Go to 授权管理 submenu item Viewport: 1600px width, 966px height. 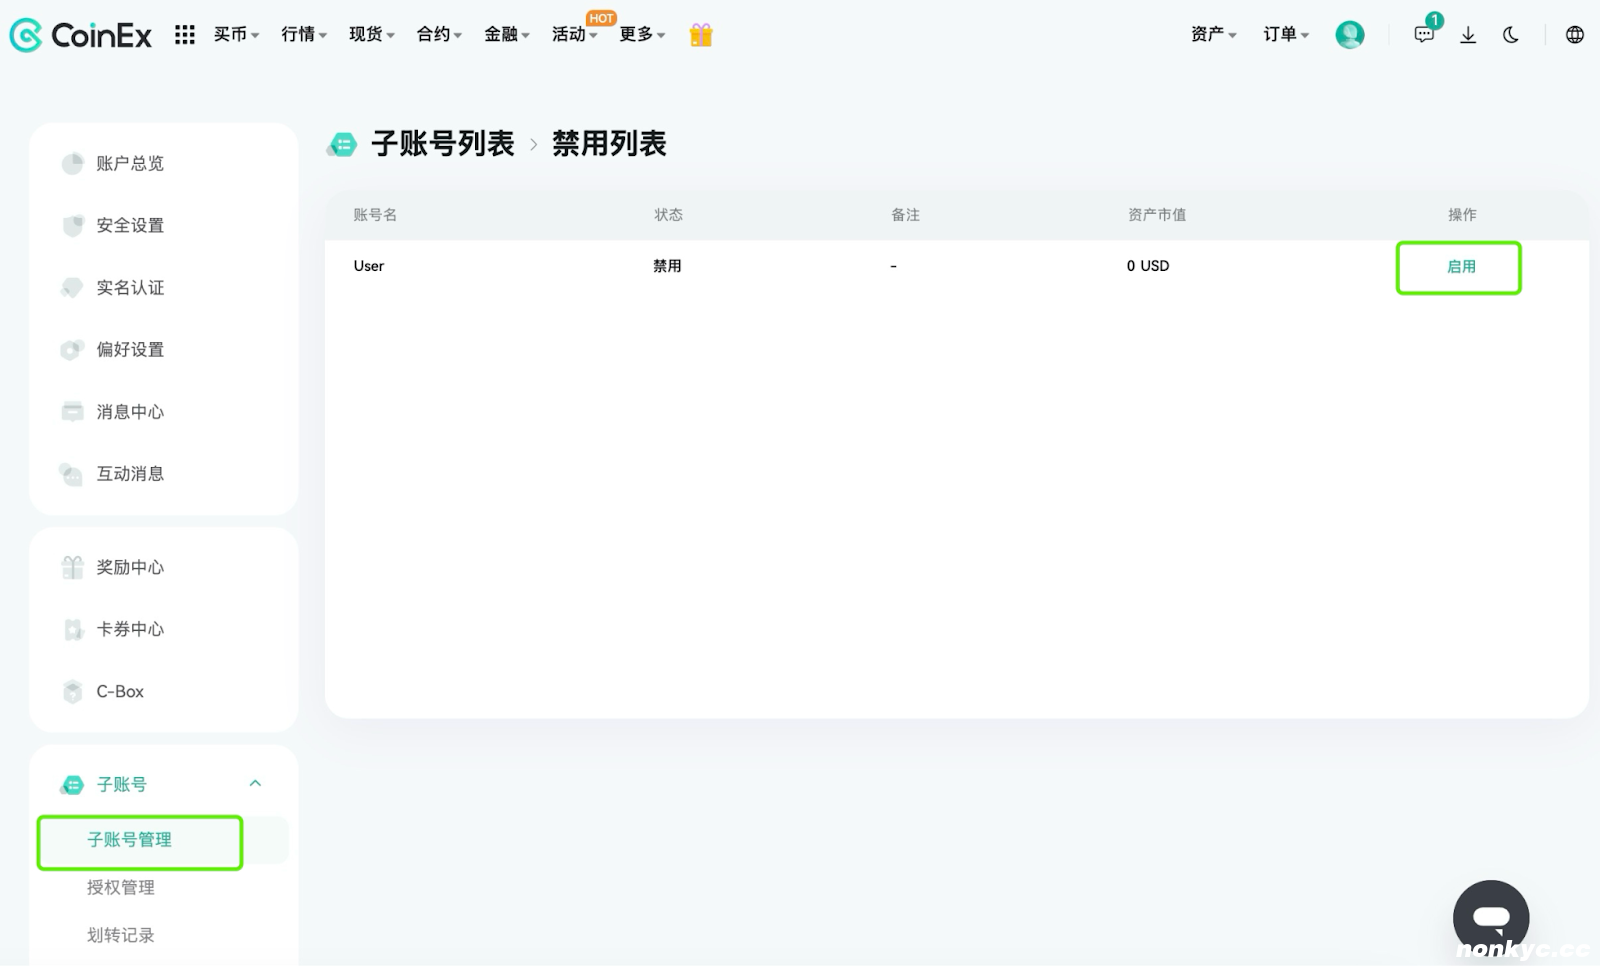121,888
